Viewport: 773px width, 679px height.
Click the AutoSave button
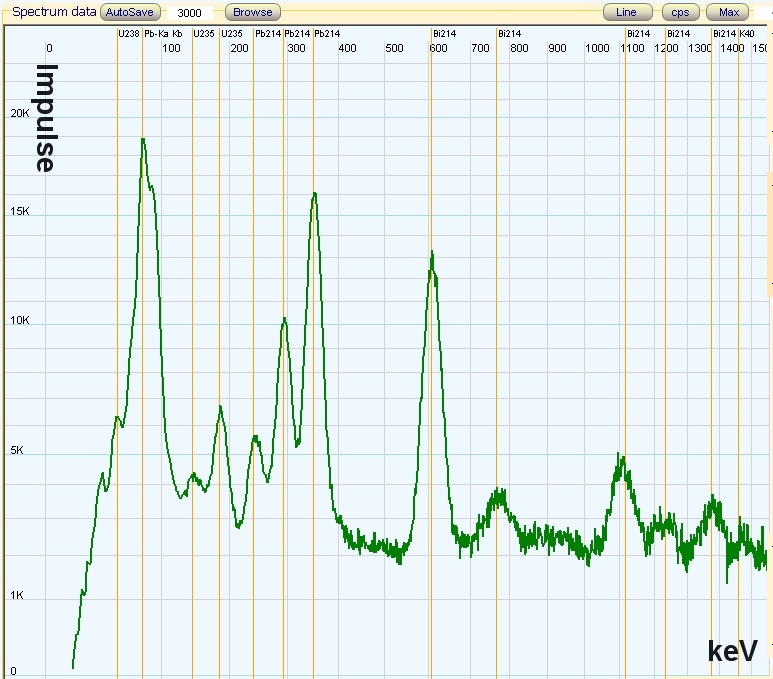[x=130, y=12]
